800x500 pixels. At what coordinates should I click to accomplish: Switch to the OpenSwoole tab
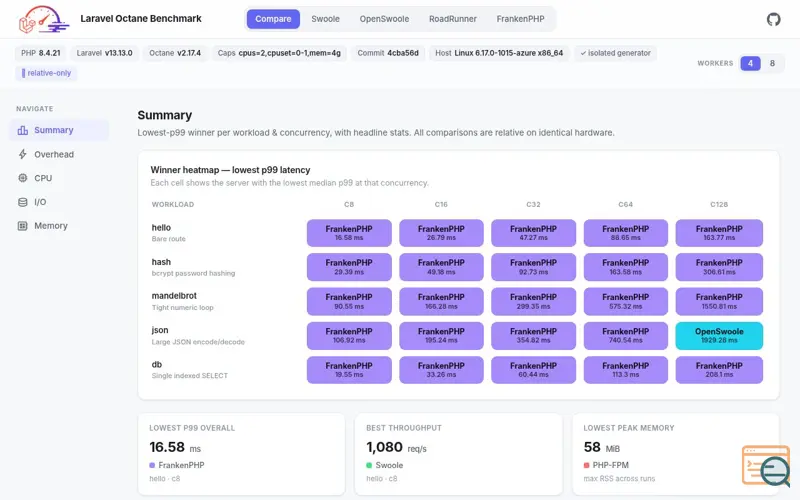(384, 19)
